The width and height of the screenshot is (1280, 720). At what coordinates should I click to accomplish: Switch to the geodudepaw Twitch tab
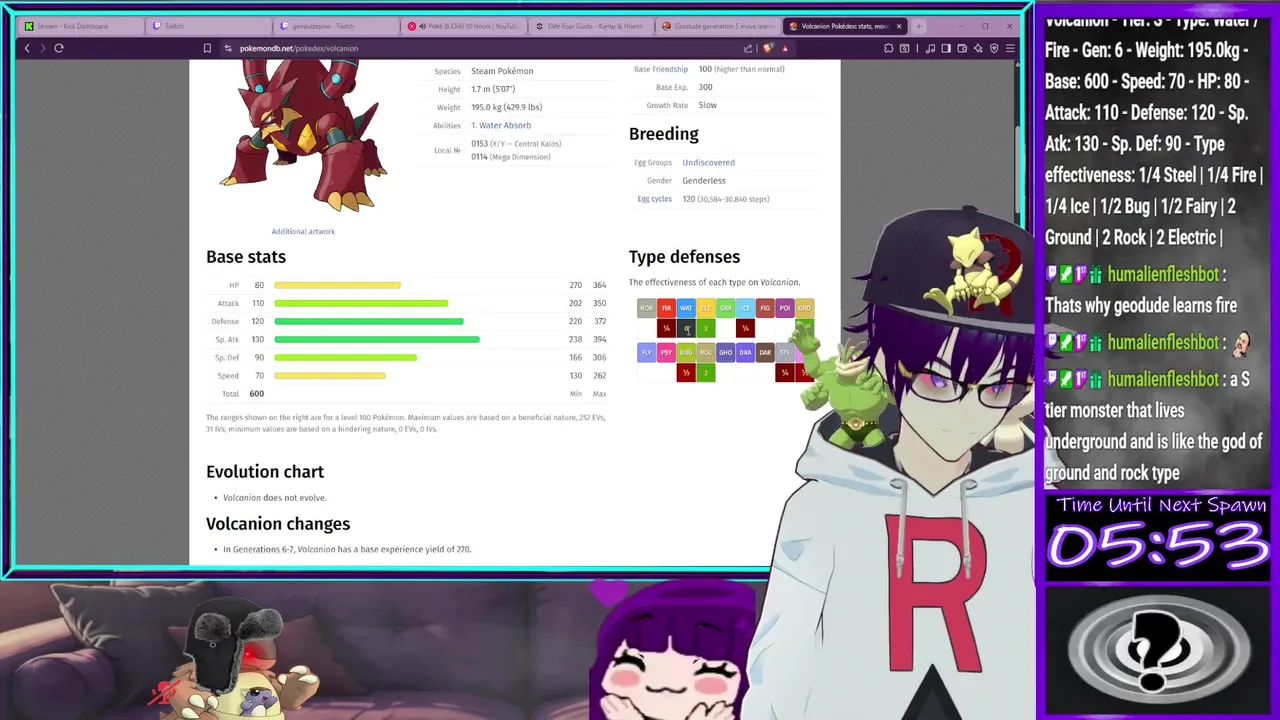(x=335, y=26)
